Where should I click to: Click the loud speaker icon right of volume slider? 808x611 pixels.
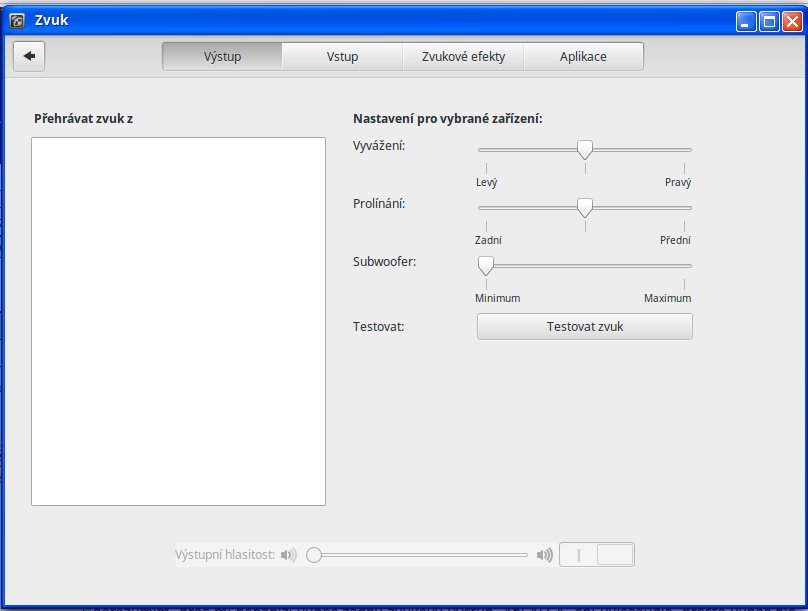point(544,555)
